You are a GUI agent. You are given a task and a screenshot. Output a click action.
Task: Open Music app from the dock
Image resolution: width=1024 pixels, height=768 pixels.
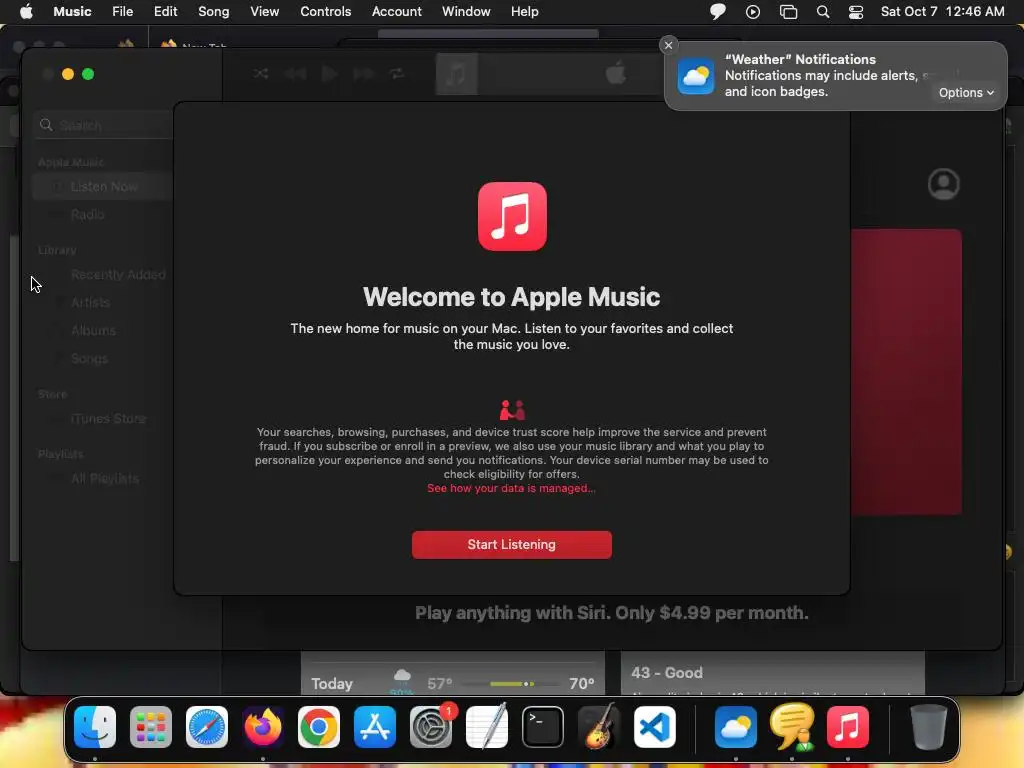coord(848,727)
